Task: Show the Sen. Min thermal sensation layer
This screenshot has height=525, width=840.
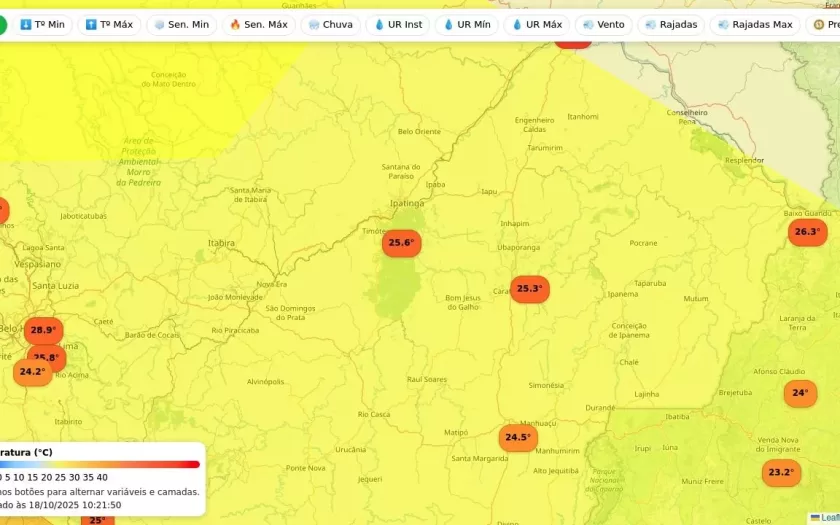Action: 181,24
